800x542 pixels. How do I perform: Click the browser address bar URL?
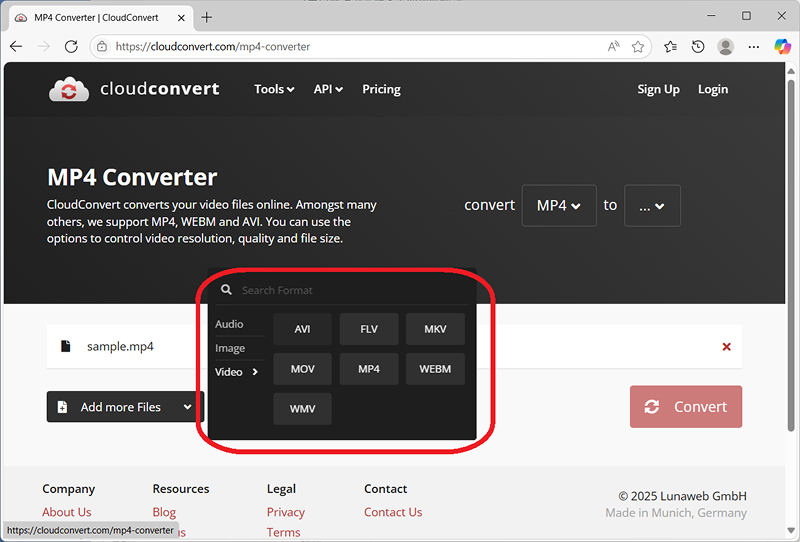[x=213, y=46]
